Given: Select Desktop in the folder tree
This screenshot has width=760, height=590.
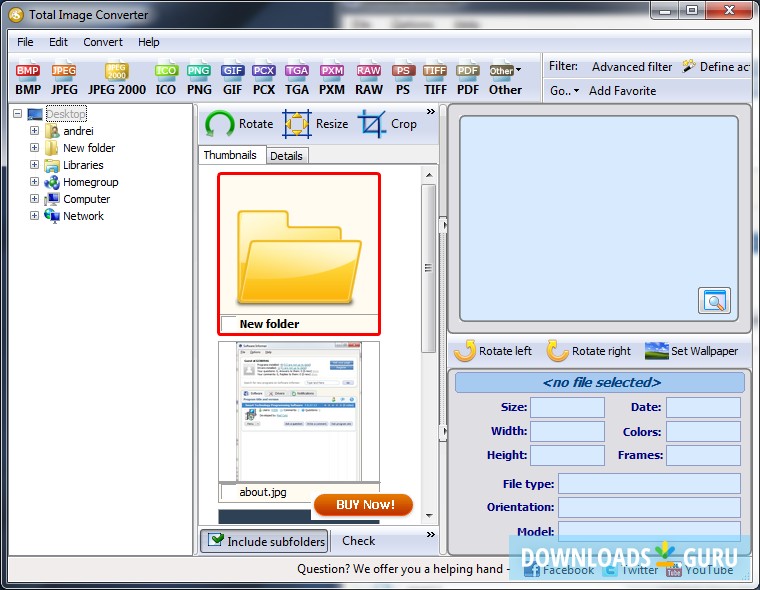Looking at the screenshot, I should coord(66,114).
